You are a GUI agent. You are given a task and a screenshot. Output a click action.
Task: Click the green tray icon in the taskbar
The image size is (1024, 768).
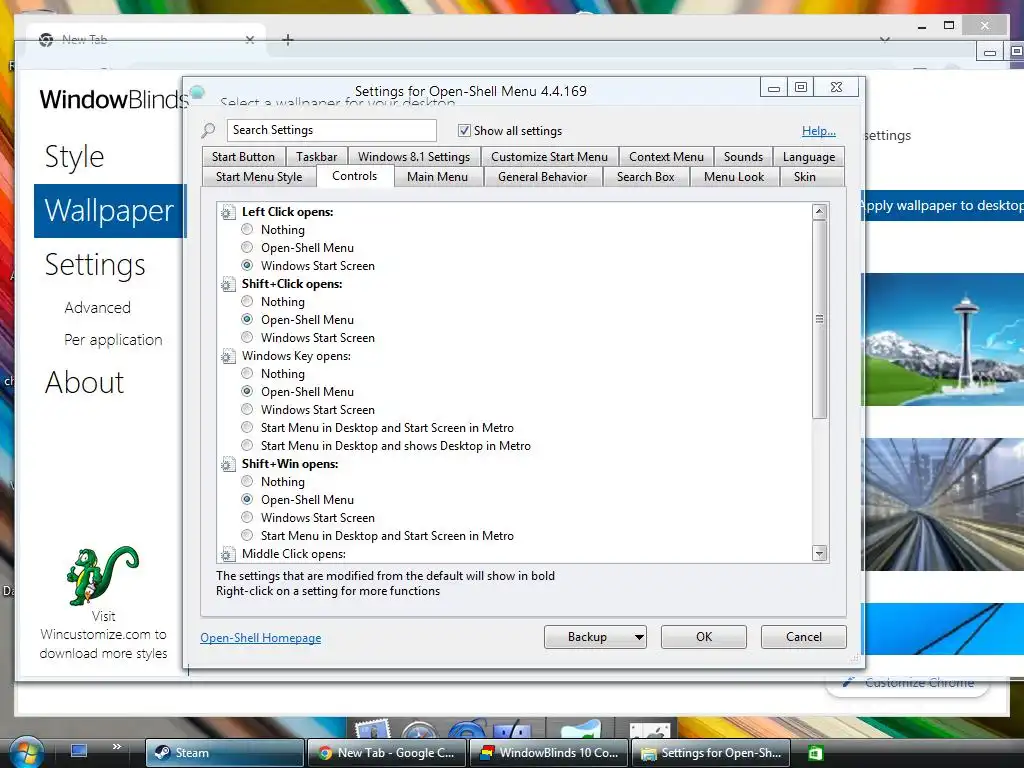click(x=815, y=753)
